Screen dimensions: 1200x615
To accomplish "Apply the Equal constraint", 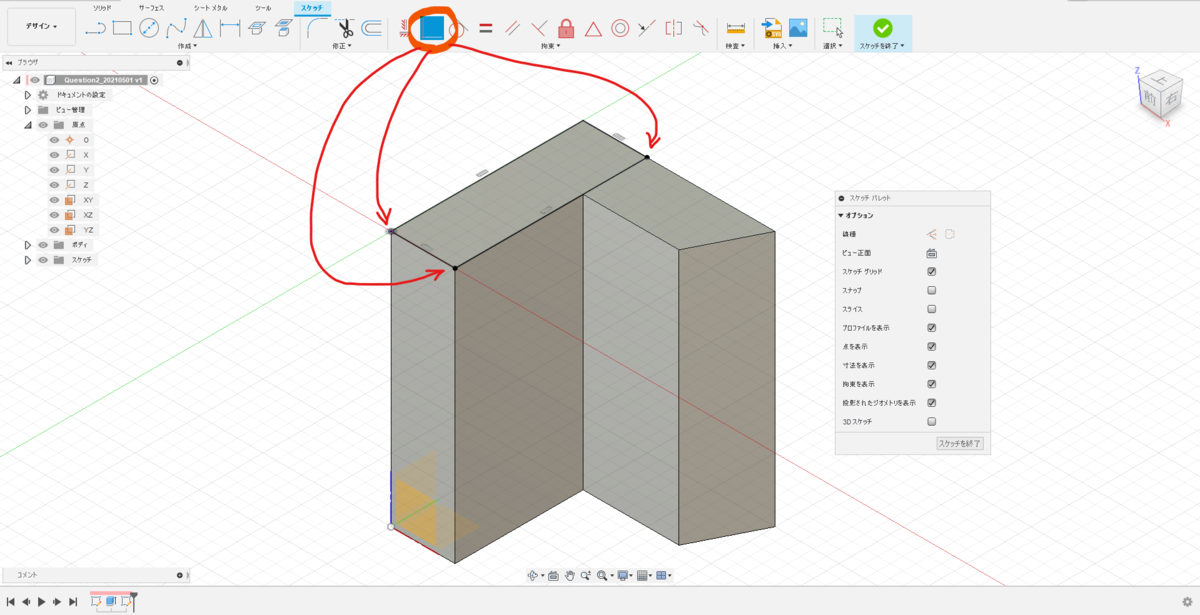I will (x=486, y=28).
